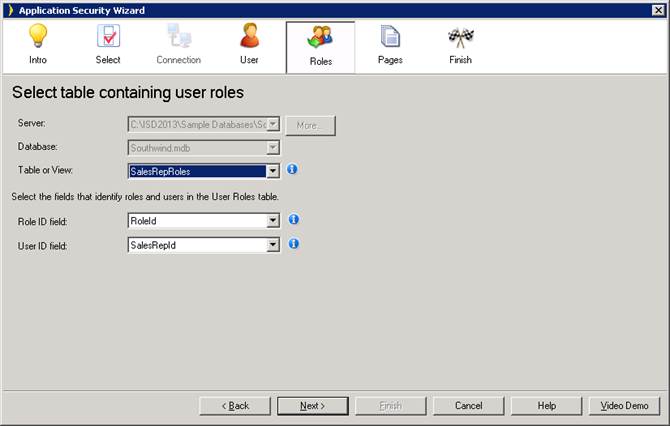Show info for User ID field
This screenshot has width=670, height=426.
pyautogui.click(x=293, y=243)
